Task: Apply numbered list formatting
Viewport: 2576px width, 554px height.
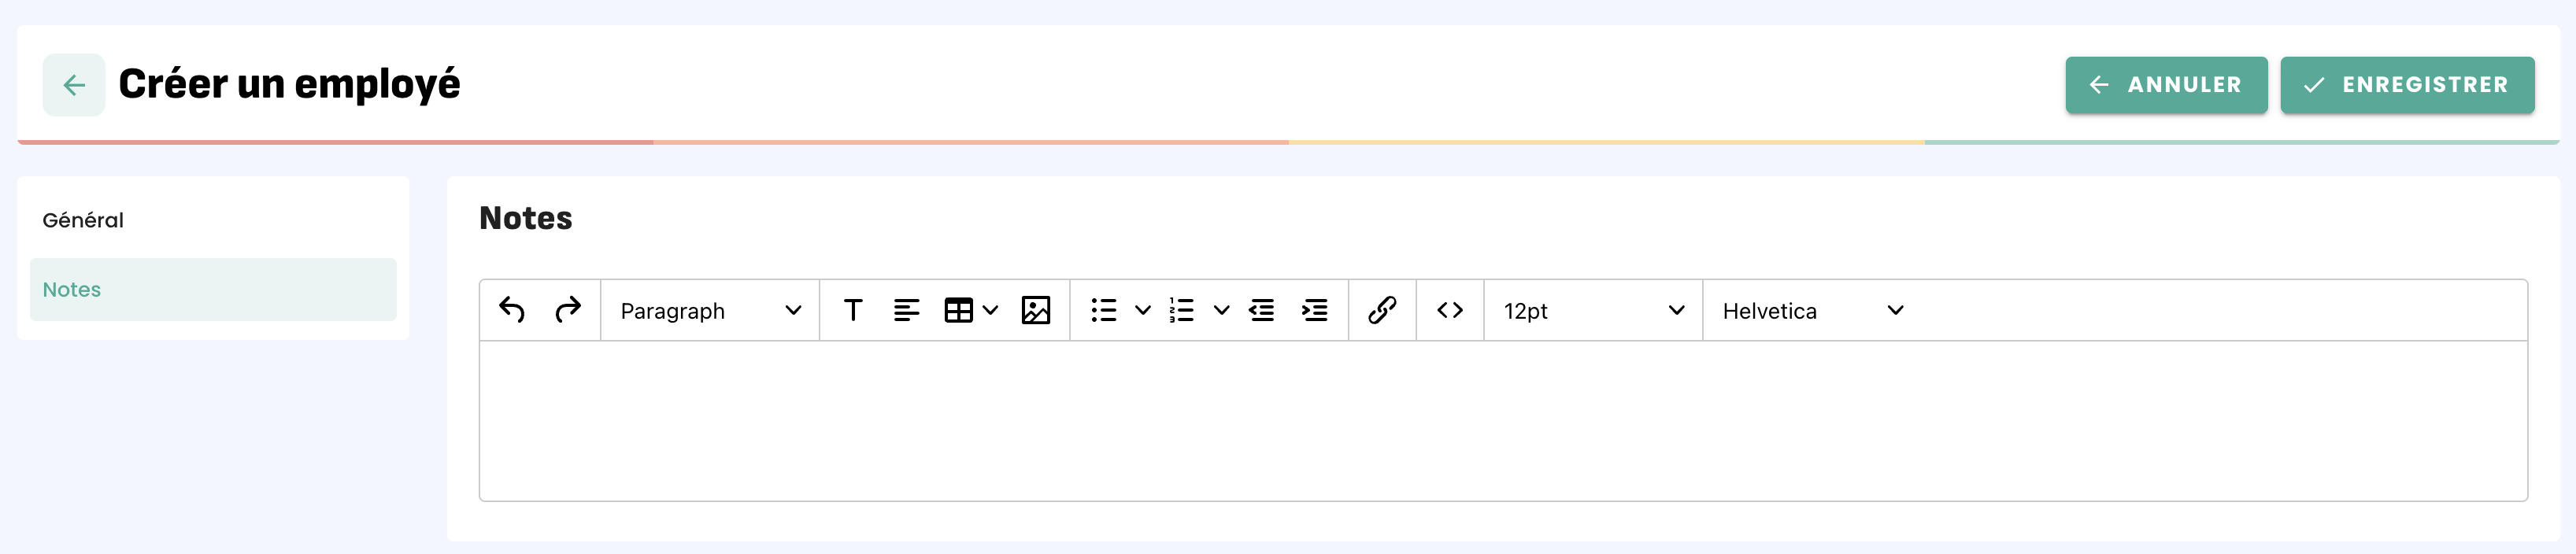Action: (1182, 310)
